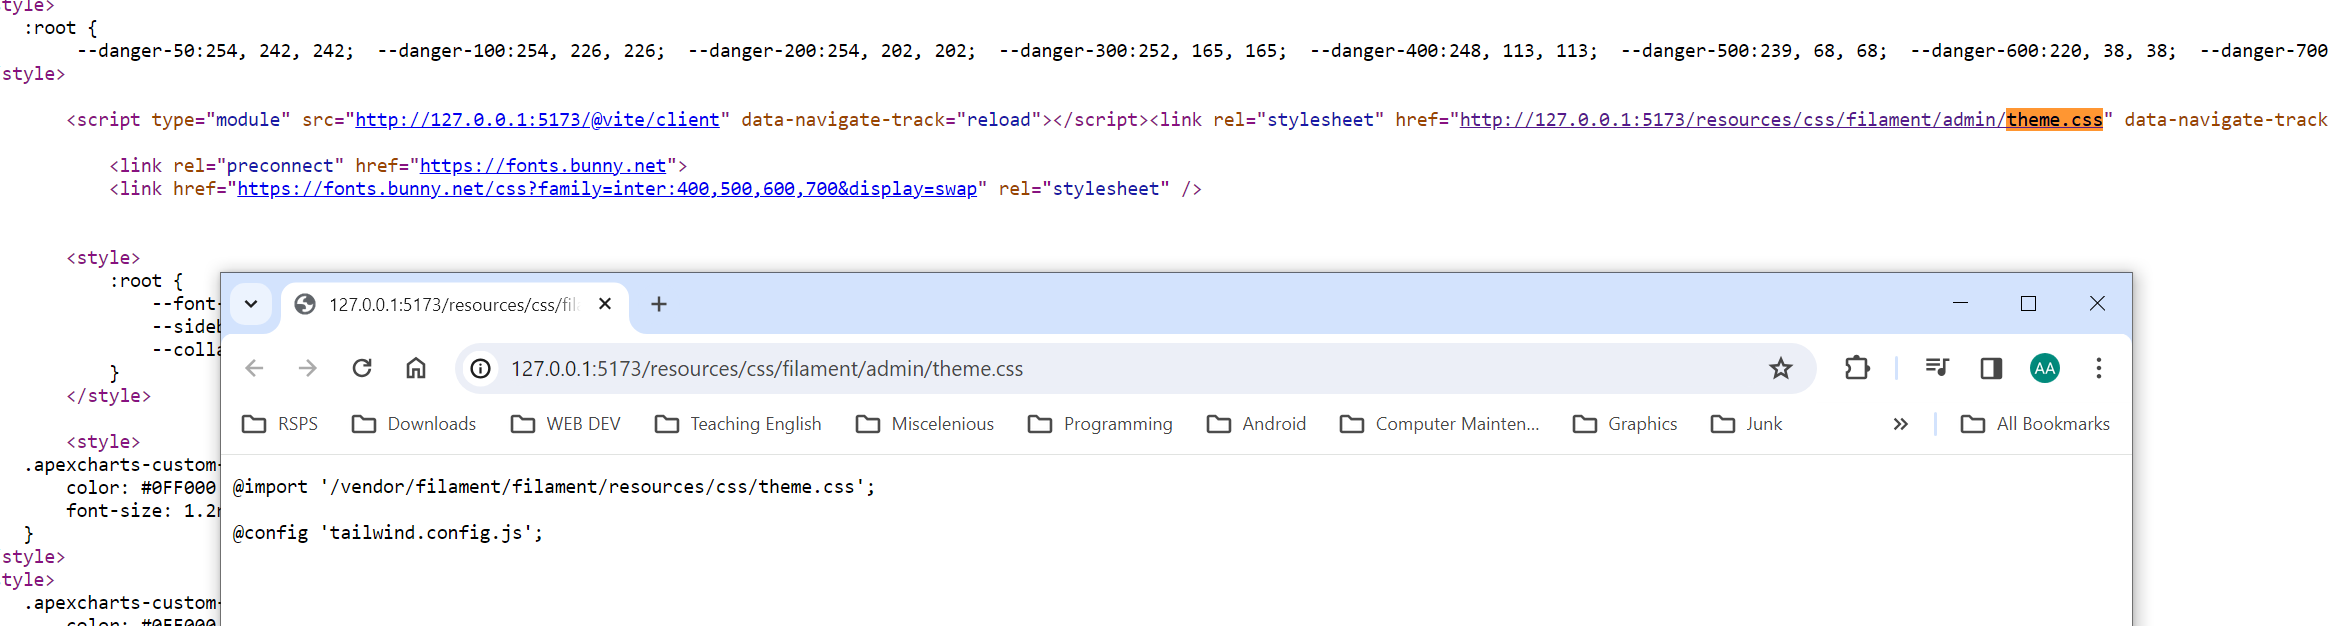The image size is (2329, 626).
Task: Open the All Bookmarks folder
Action: tap(2036, 424)
